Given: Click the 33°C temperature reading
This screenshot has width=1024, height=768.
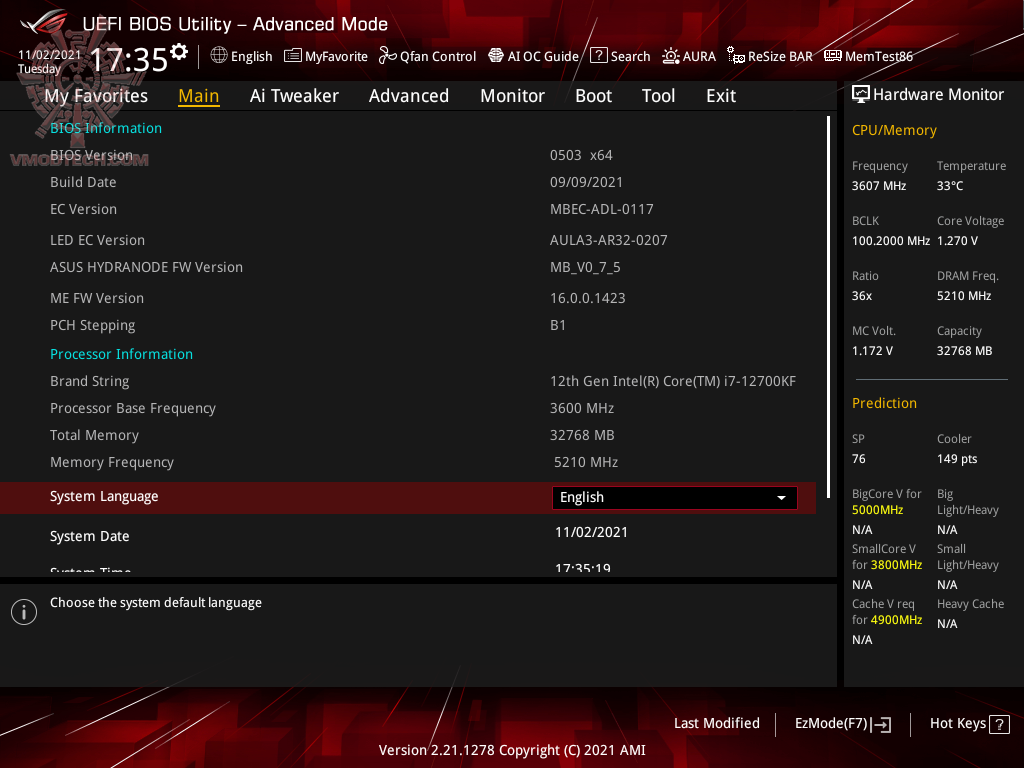Looking at the screenshot, I should click(950, 186).
